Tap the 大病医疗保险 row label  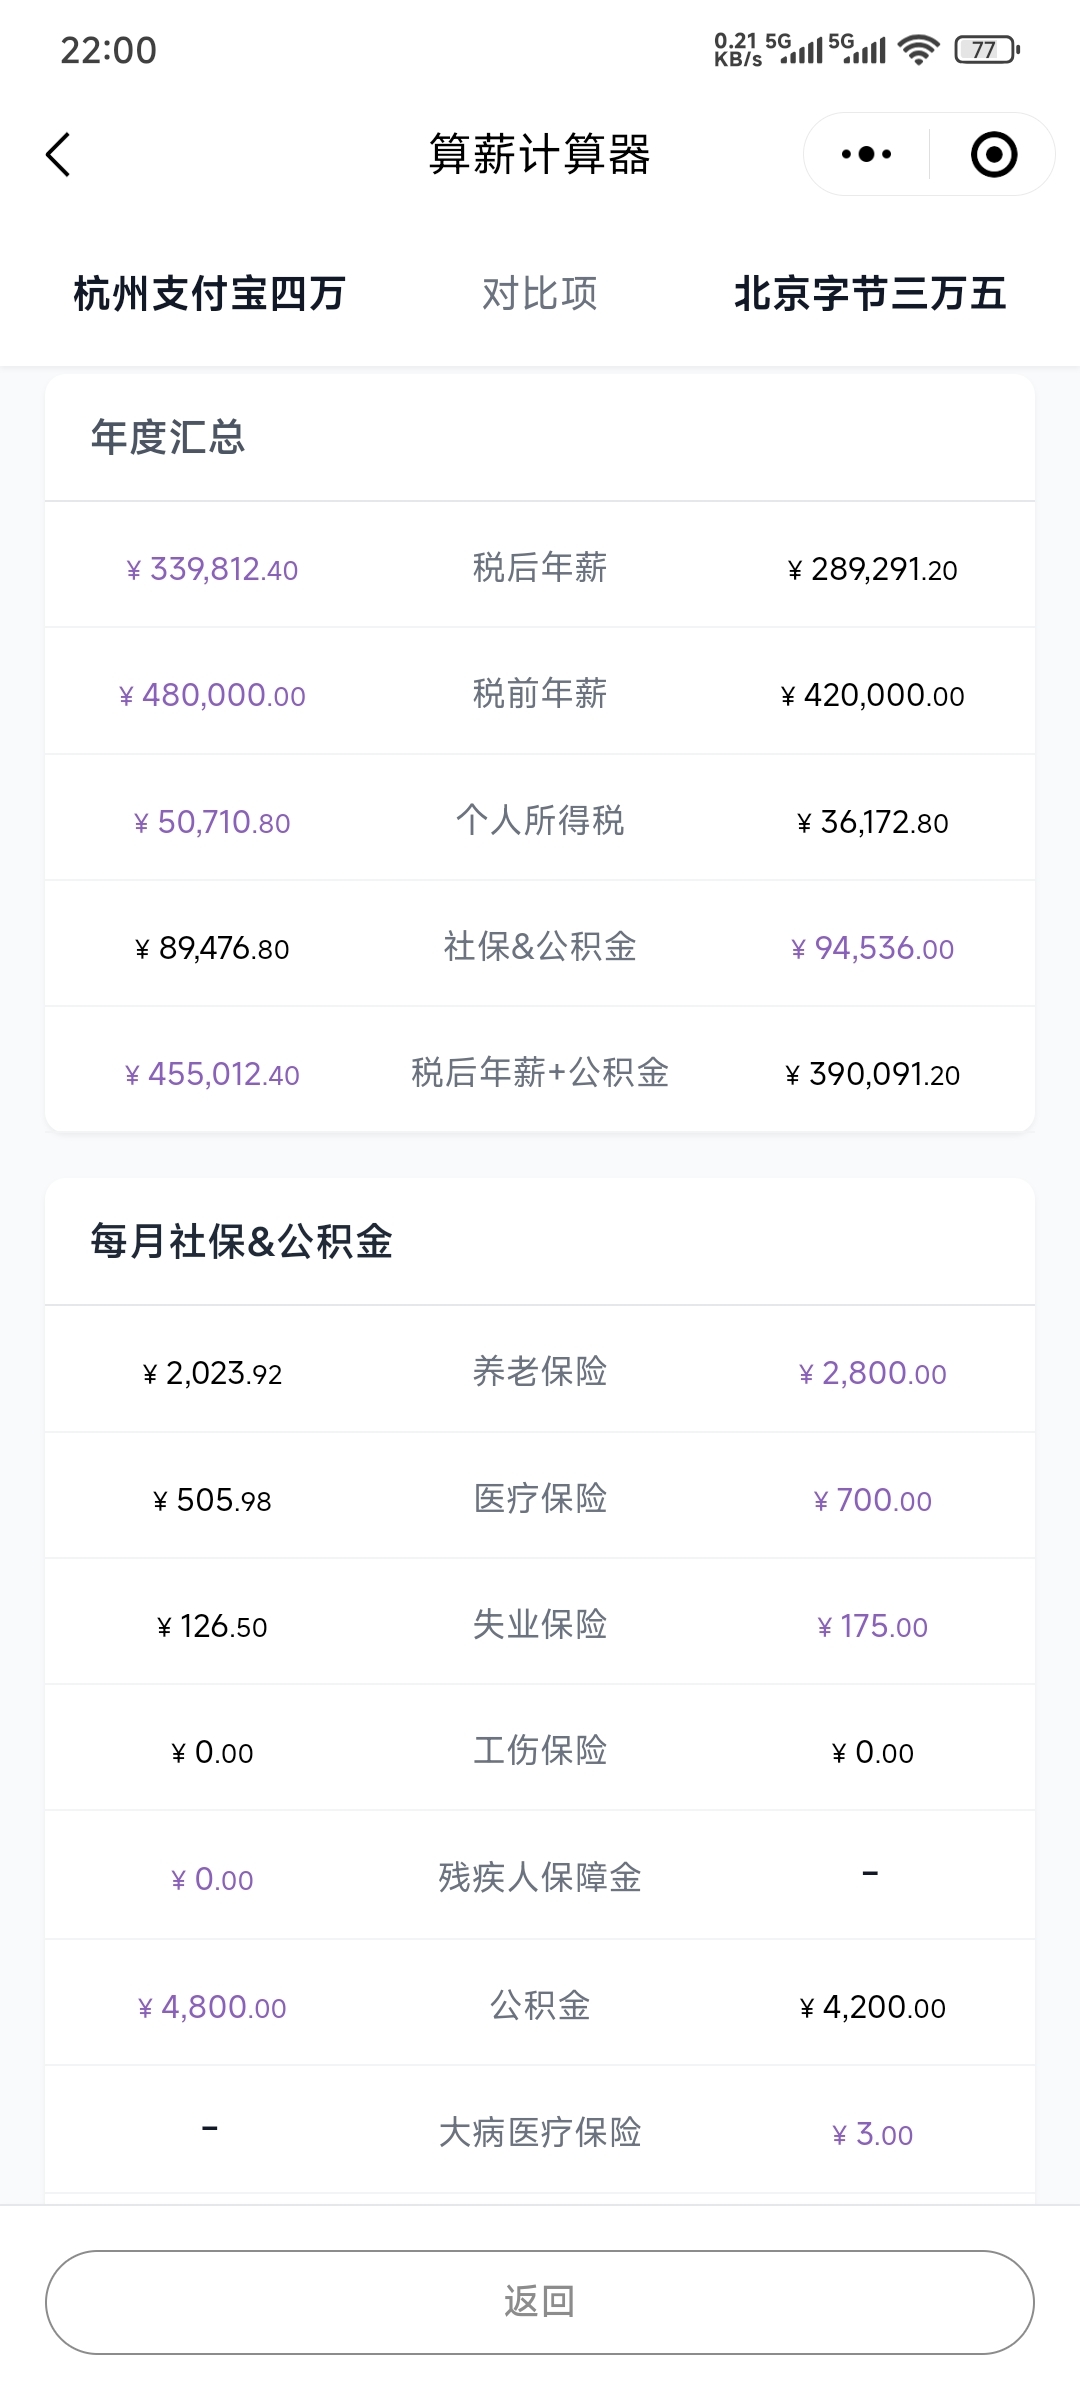pos(540,2133)
